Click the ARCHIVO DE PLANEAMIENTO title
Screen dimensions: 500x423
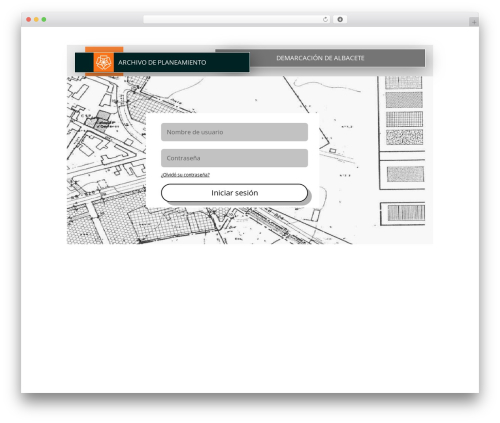(x=162, y=62)
